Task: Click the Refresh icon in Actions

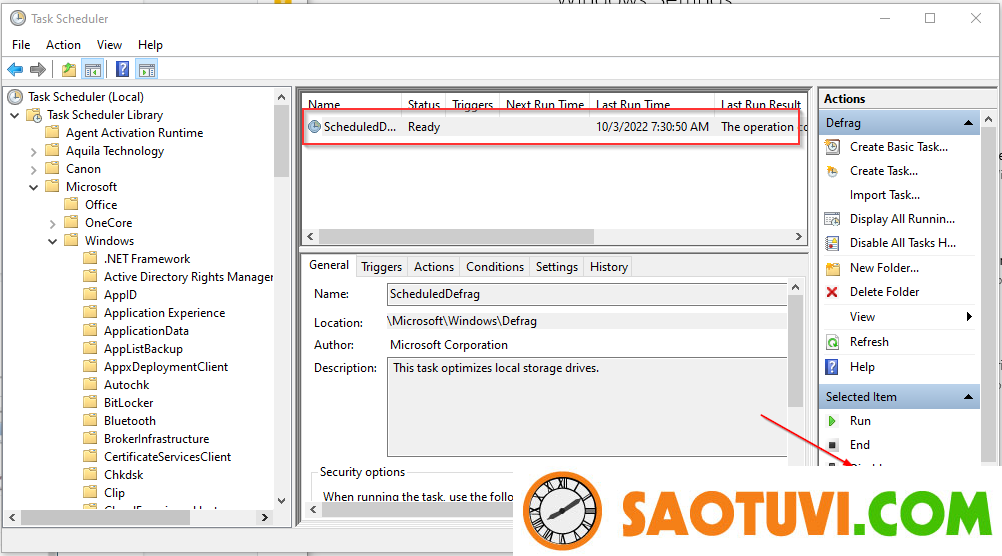Action: (832, 342)
